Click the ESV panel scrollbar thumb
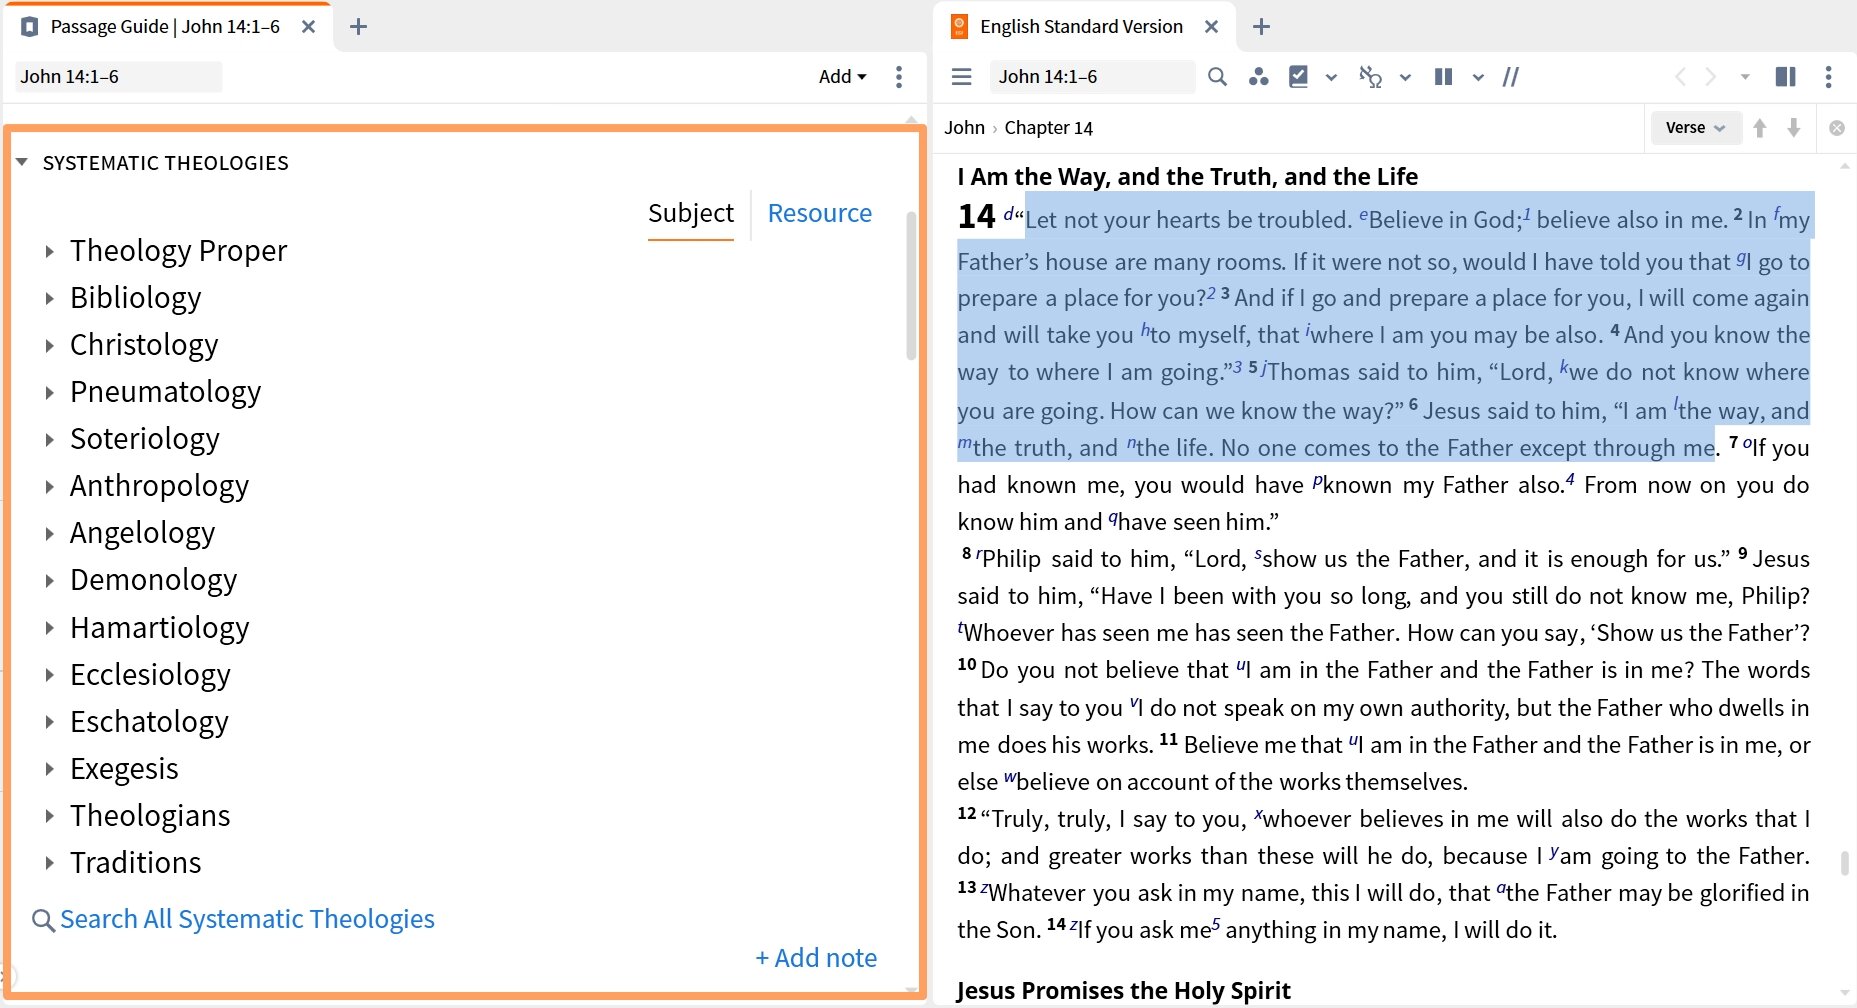The height and width of the screenshot is (1008, 1857). pyautogui.click(x=1845, y=862)
